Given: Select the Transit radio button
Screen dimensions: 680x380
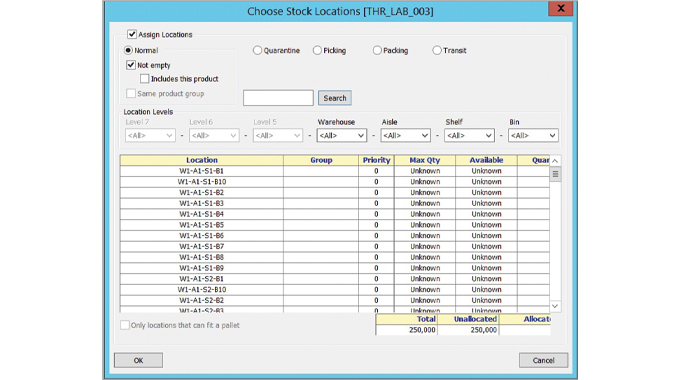Looking at the screenshot, I should pos(437,50).
